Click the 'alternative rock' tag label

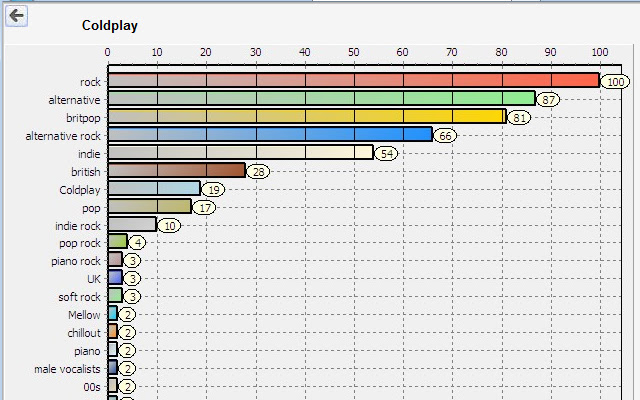(x=63, y=136)
